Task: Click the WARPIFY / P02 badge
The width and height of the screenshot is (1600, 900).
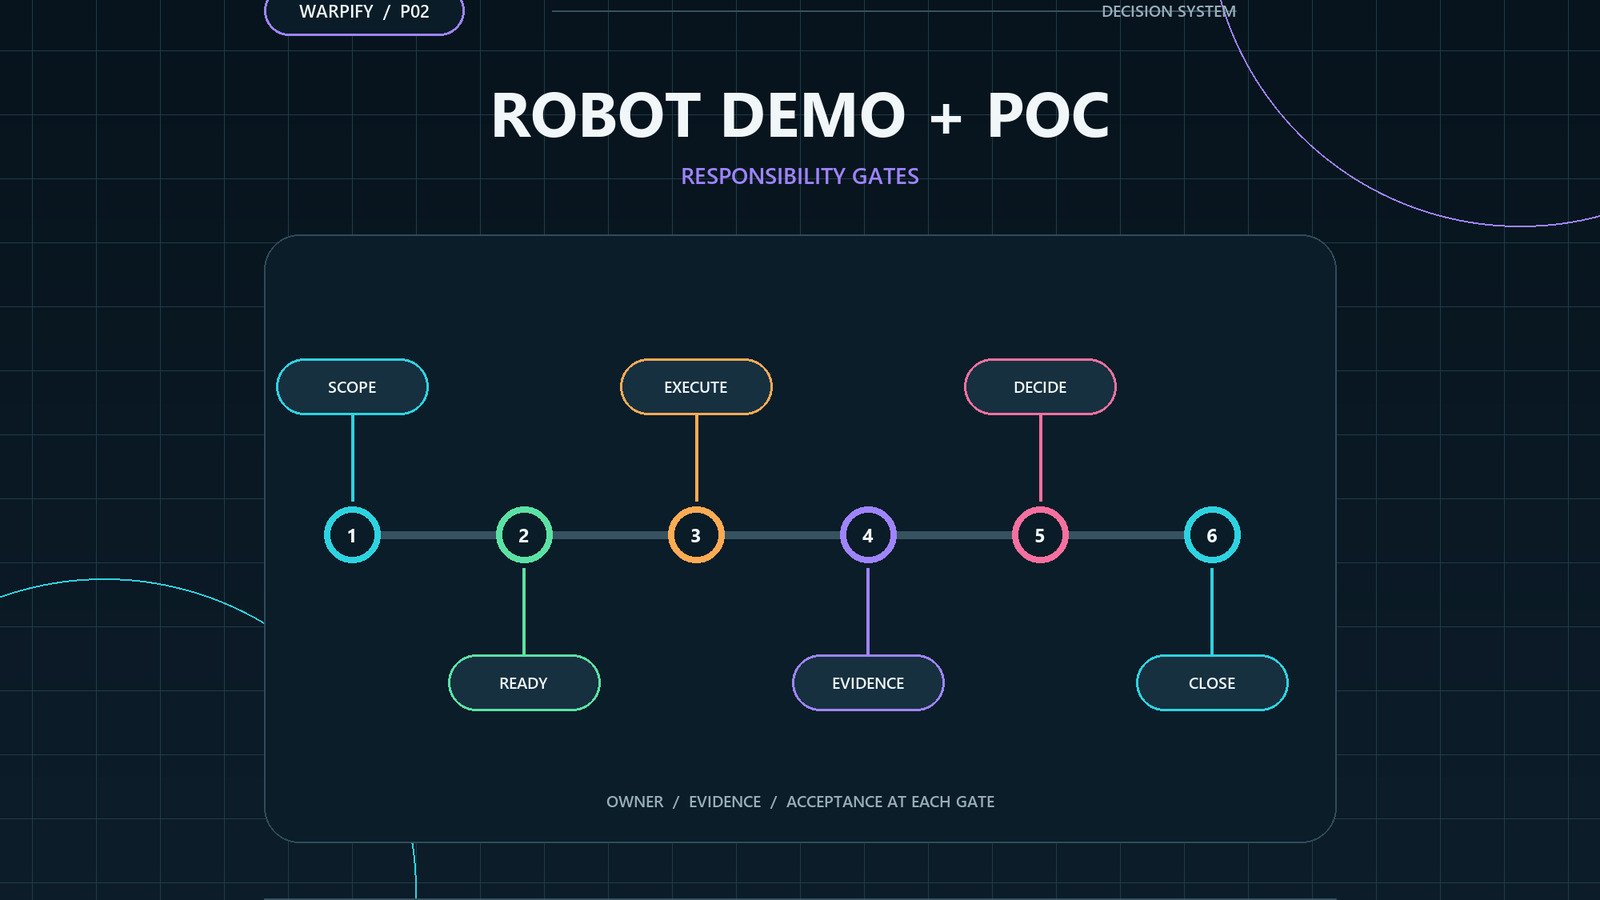Action: pyautogui.click(x=364, y=14)
